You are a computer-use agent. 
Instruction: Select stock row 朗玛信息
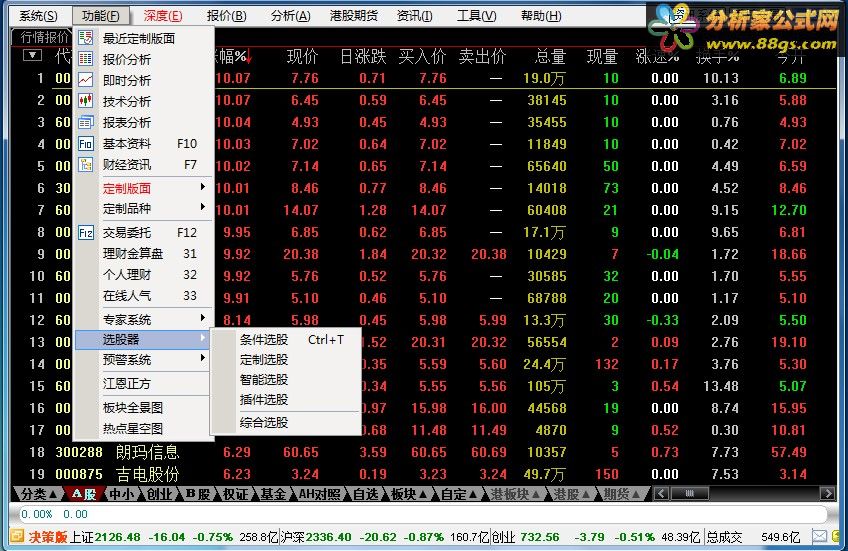pyautogui.click(x=423, y=452)
